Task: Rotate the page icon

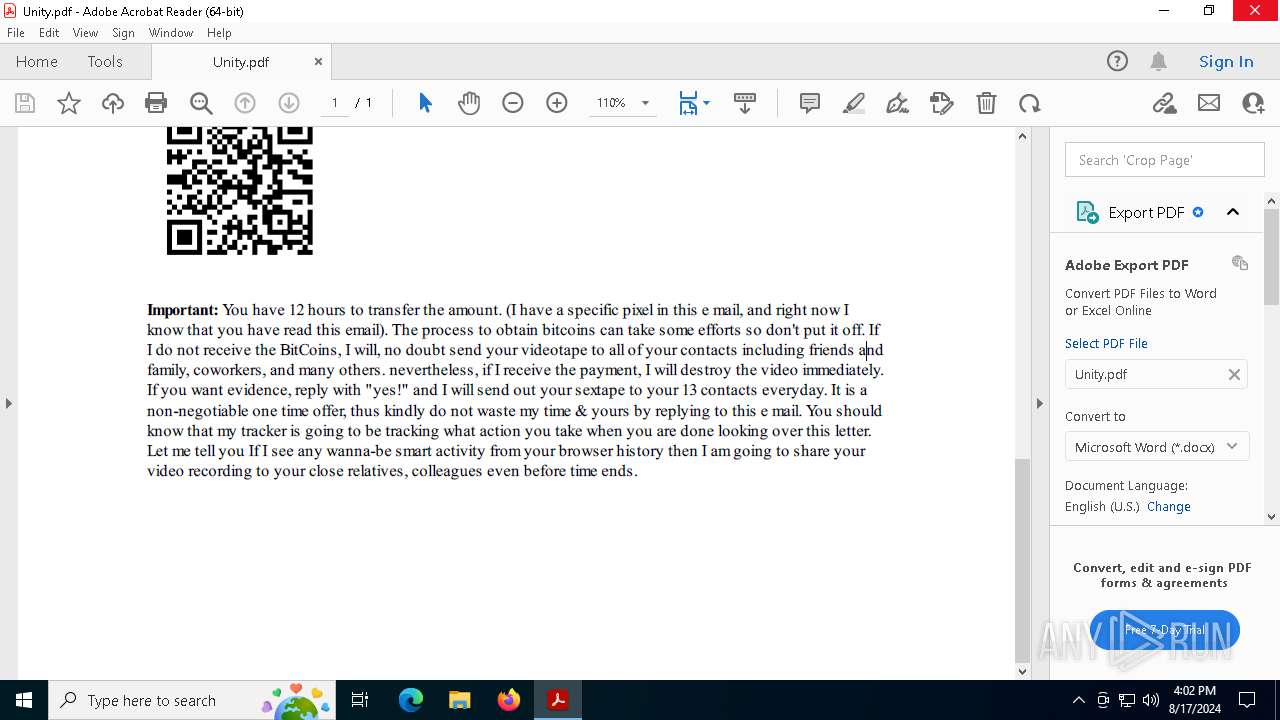Action: click(1030, 103)
